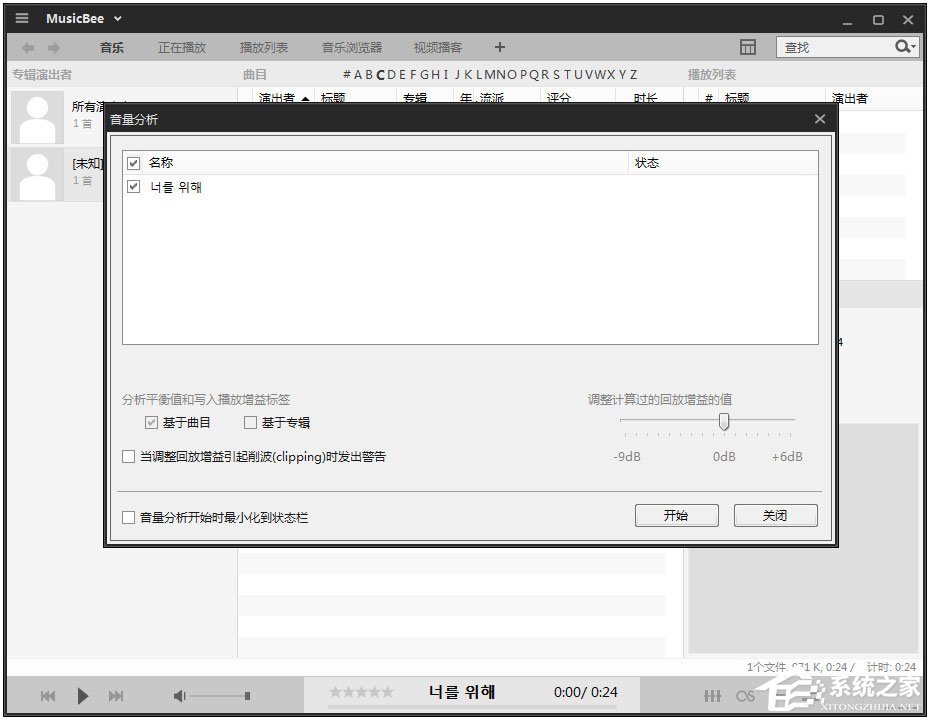Skip to the next track icon
This screenshot has width=930, height=720.
[116, 695]
